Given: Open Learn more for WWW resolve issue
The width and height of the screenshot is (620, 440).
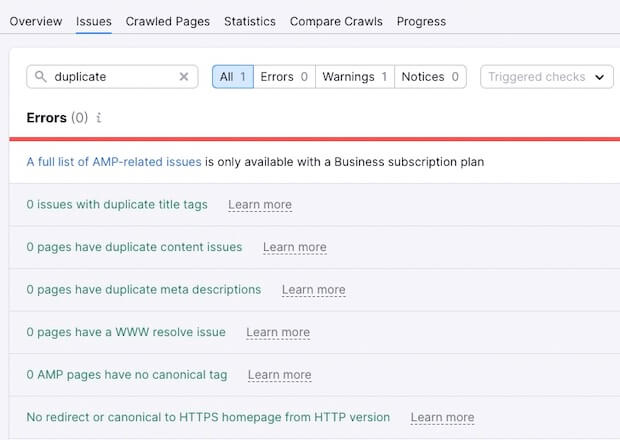Looking at the screenshot, I should click(278, 332).
